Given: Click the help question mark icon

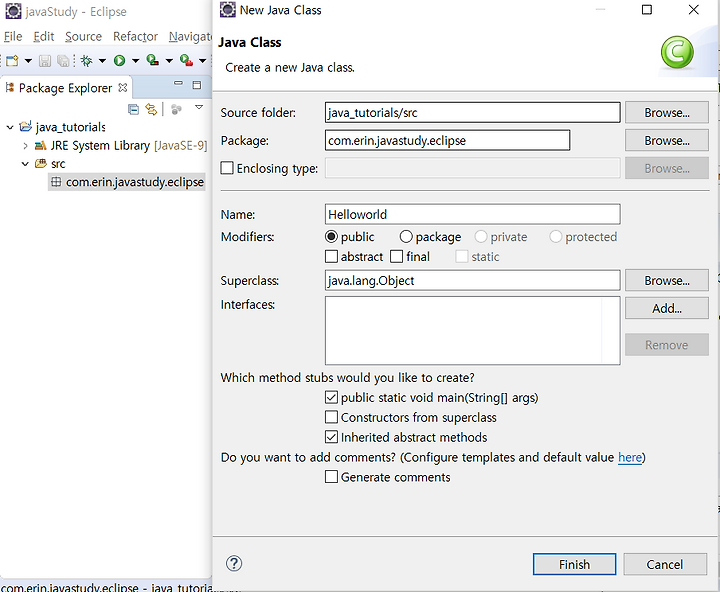Looking at the screenshot, I should 234,564.
